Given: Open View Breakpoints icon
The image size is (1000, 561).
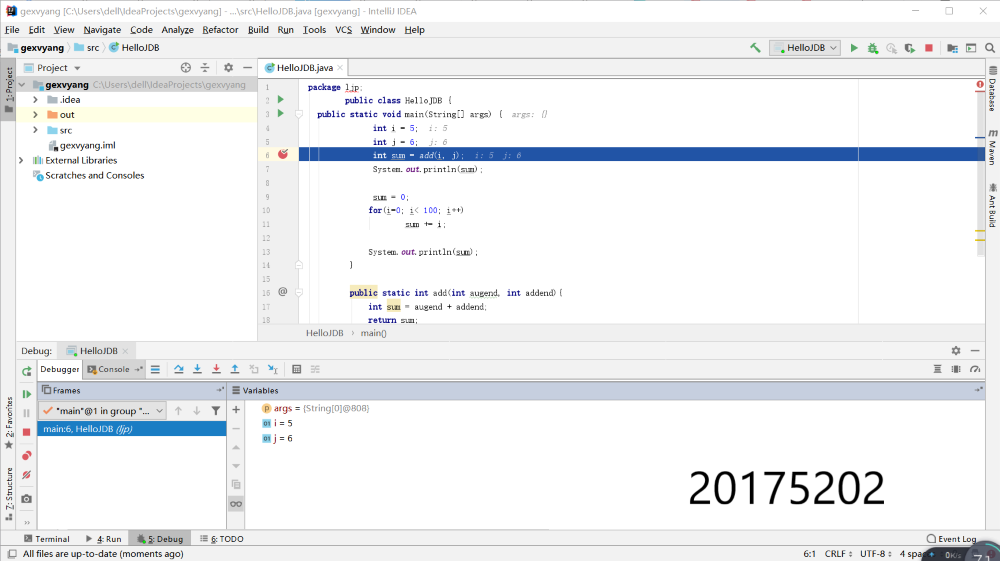Looking at the screenshot, I should (26, 455).
